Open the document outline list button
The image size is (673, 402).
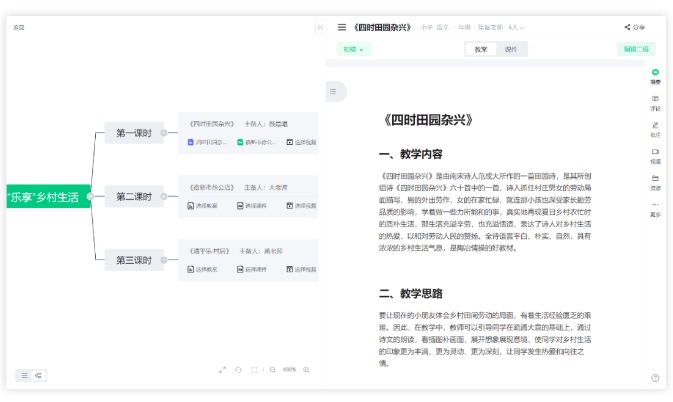pyautogui.click(x=333, y=91)
